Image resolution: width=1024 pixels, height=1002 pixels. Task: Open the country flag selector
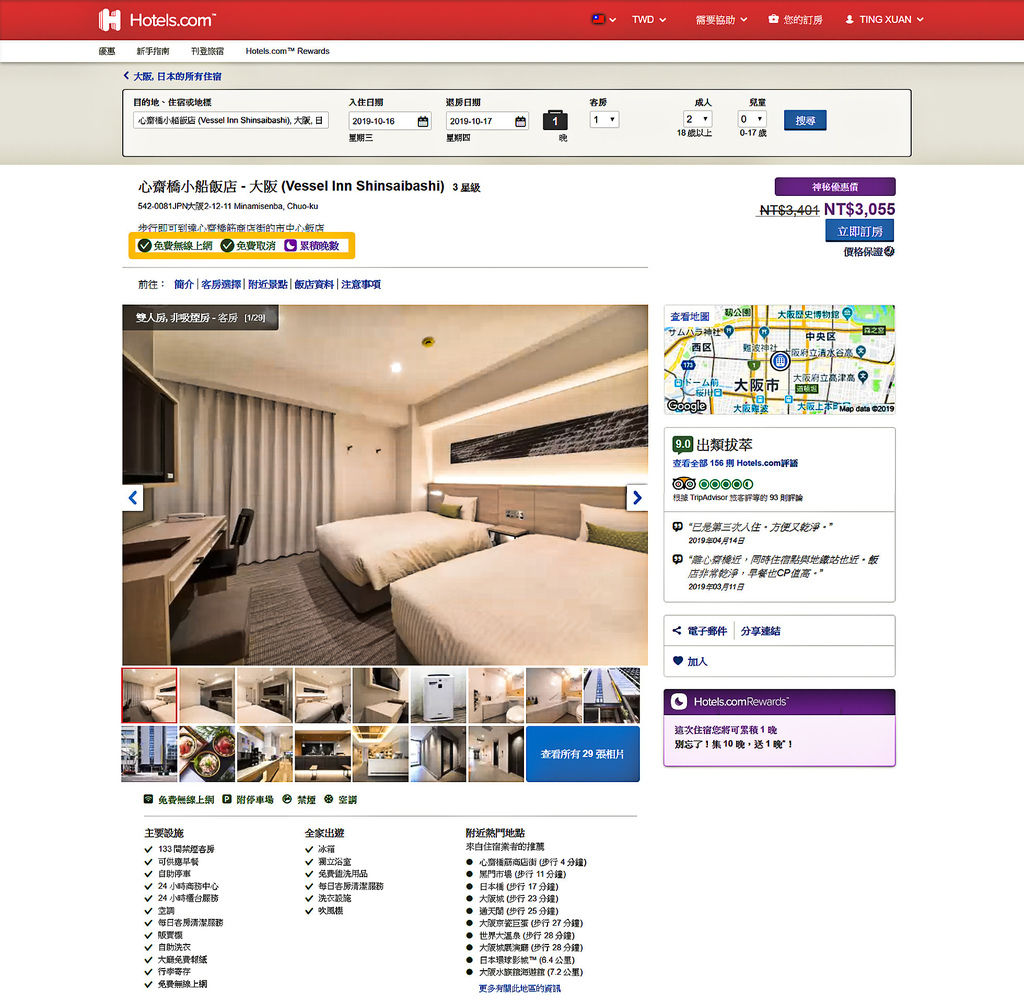[x=603, y=20]
